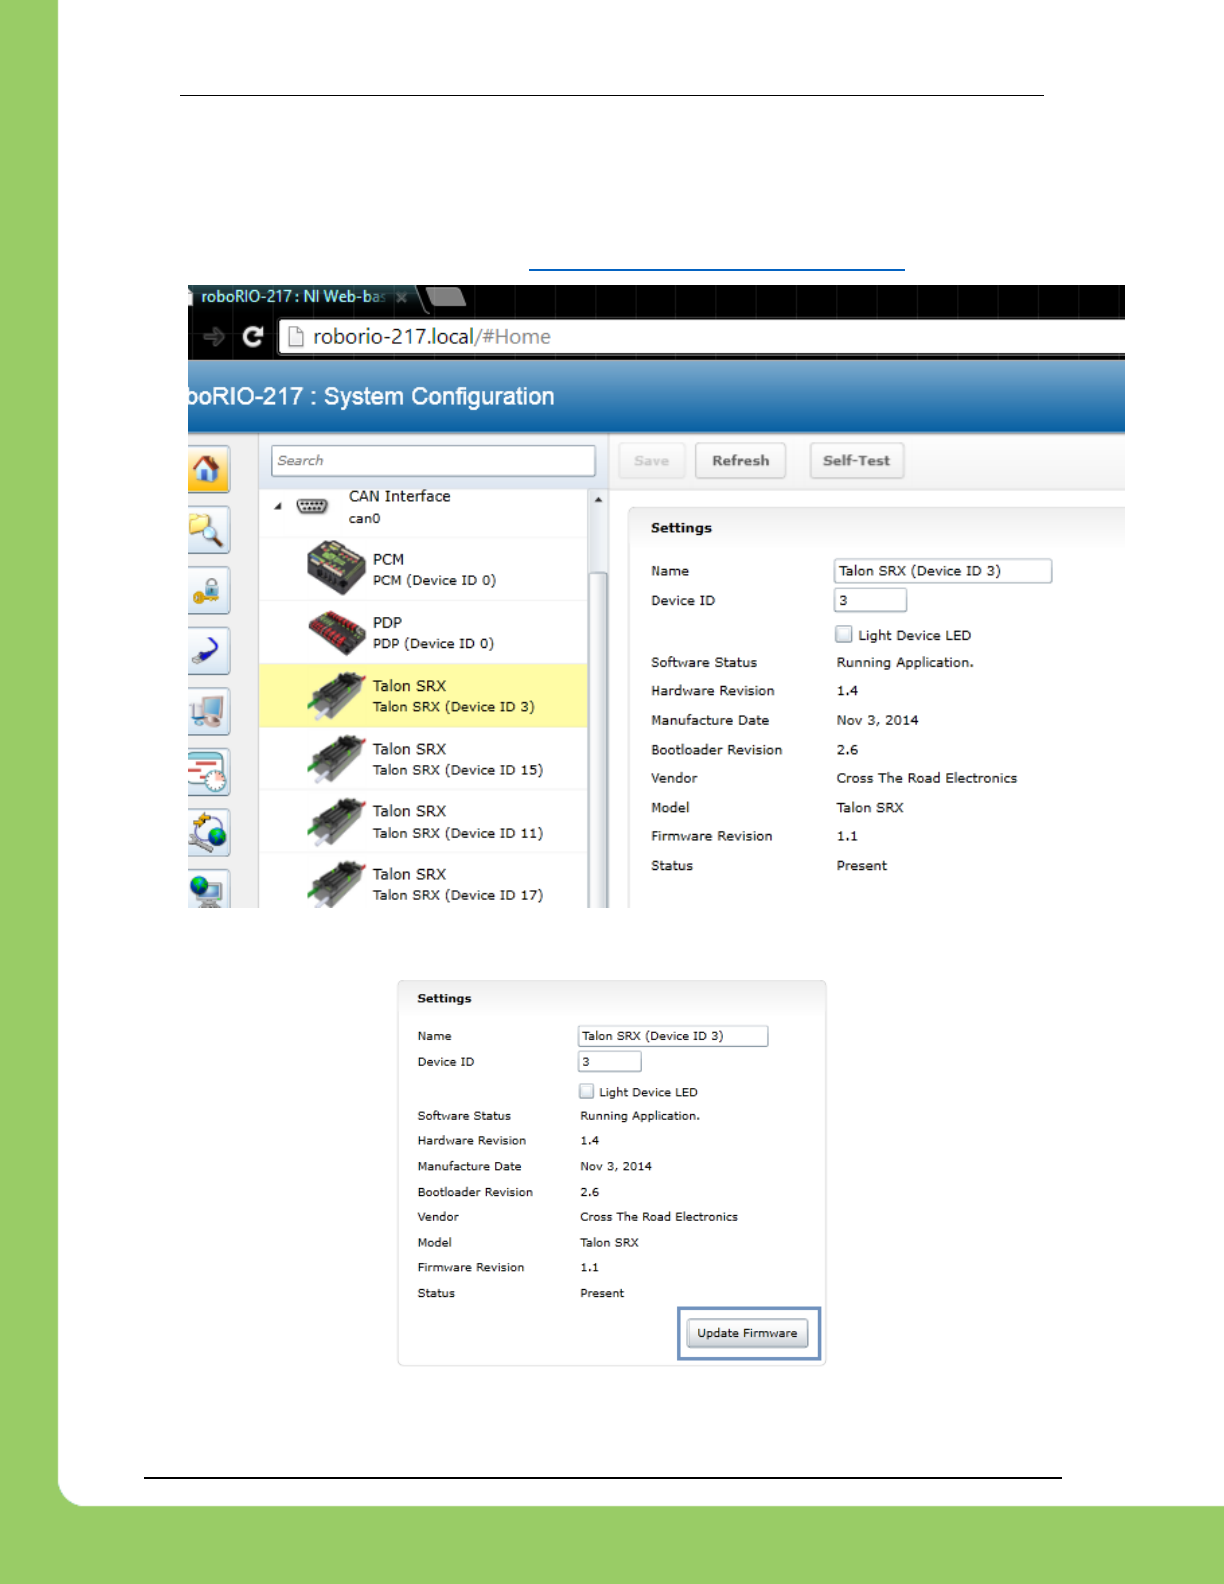The width and height of the screenshot is (1224, 1584).
Task: Click the PCM module image
Action: 336,568
